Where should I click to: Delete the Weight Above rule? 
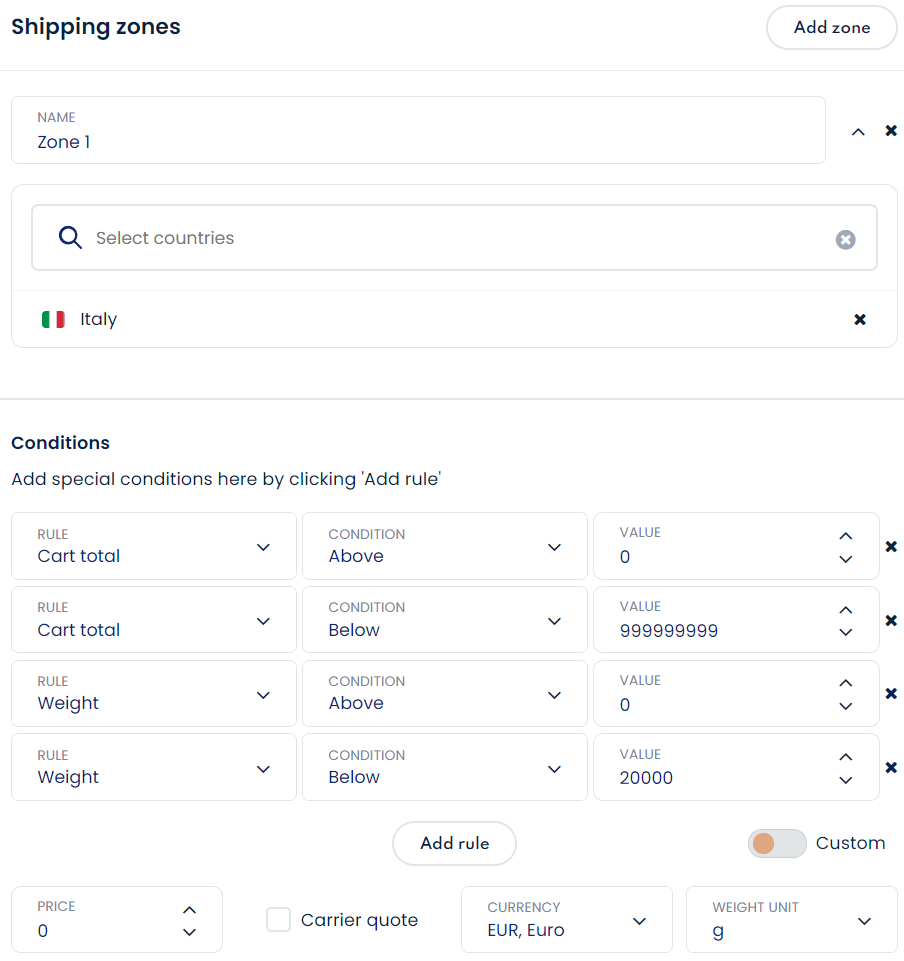point(891,694)
